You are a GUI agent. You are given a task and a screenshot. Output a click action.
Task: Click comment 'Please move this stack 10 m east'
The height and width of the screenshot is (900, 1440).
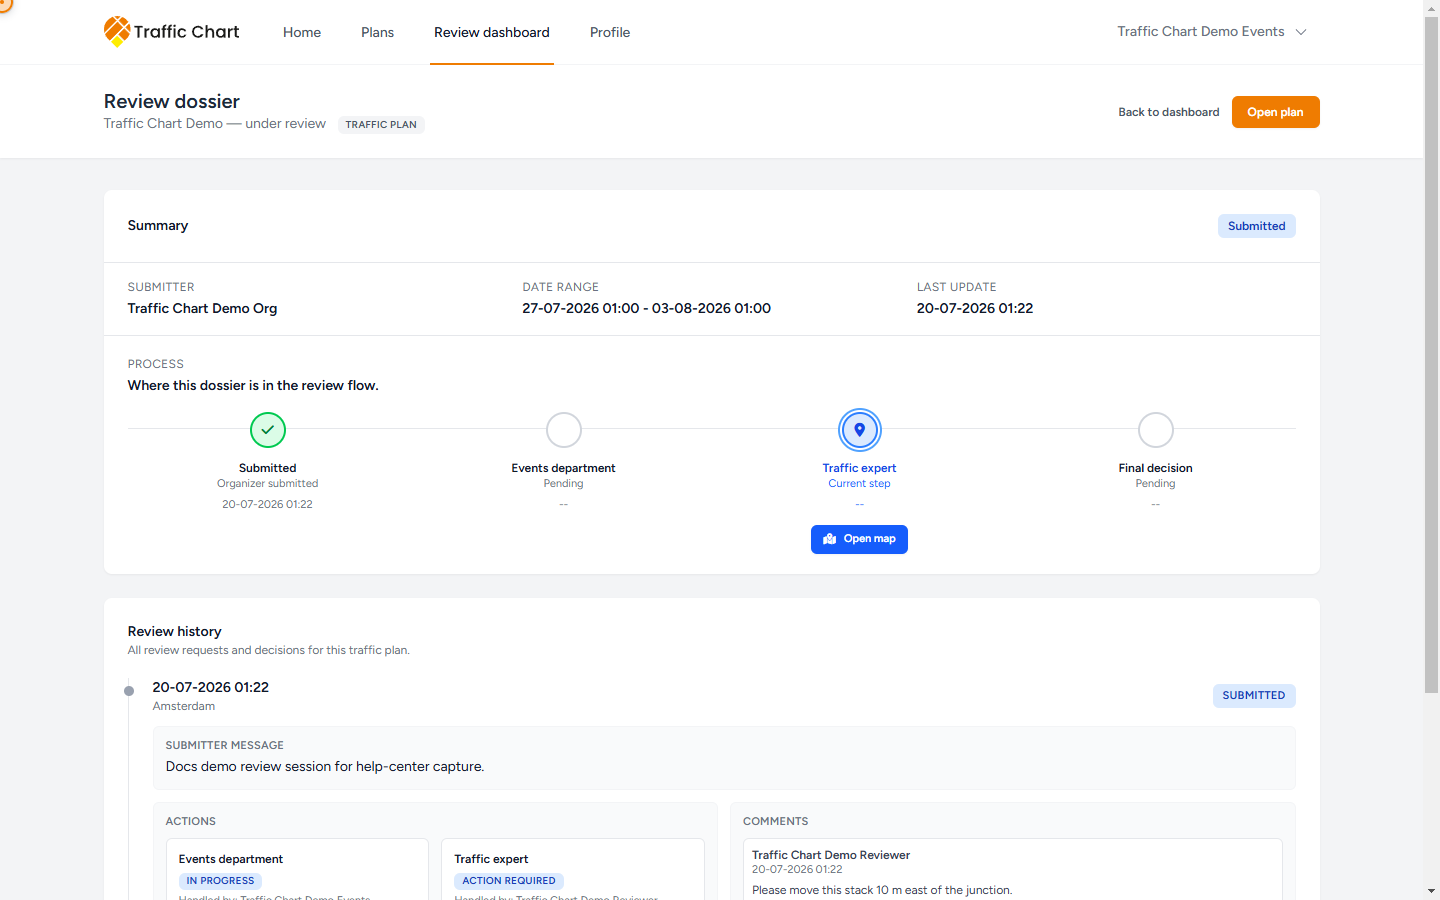pyautogui.click(x=882, y=890)
